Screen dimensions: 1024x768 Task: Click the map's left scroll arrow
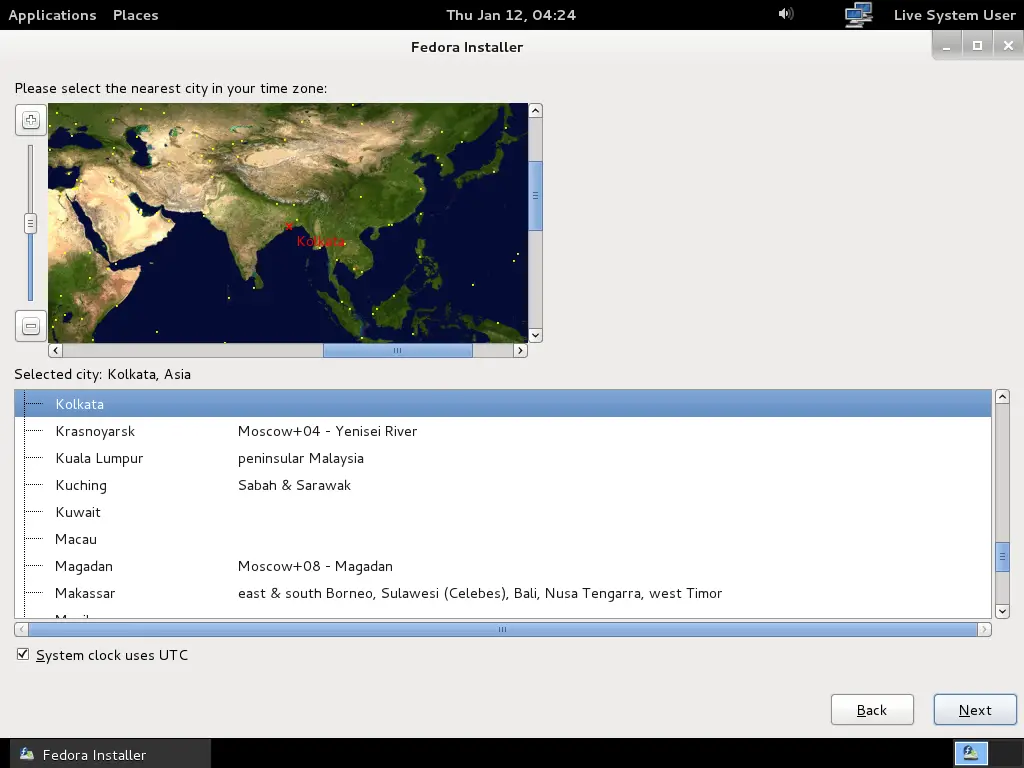click(x=56, y=351)
